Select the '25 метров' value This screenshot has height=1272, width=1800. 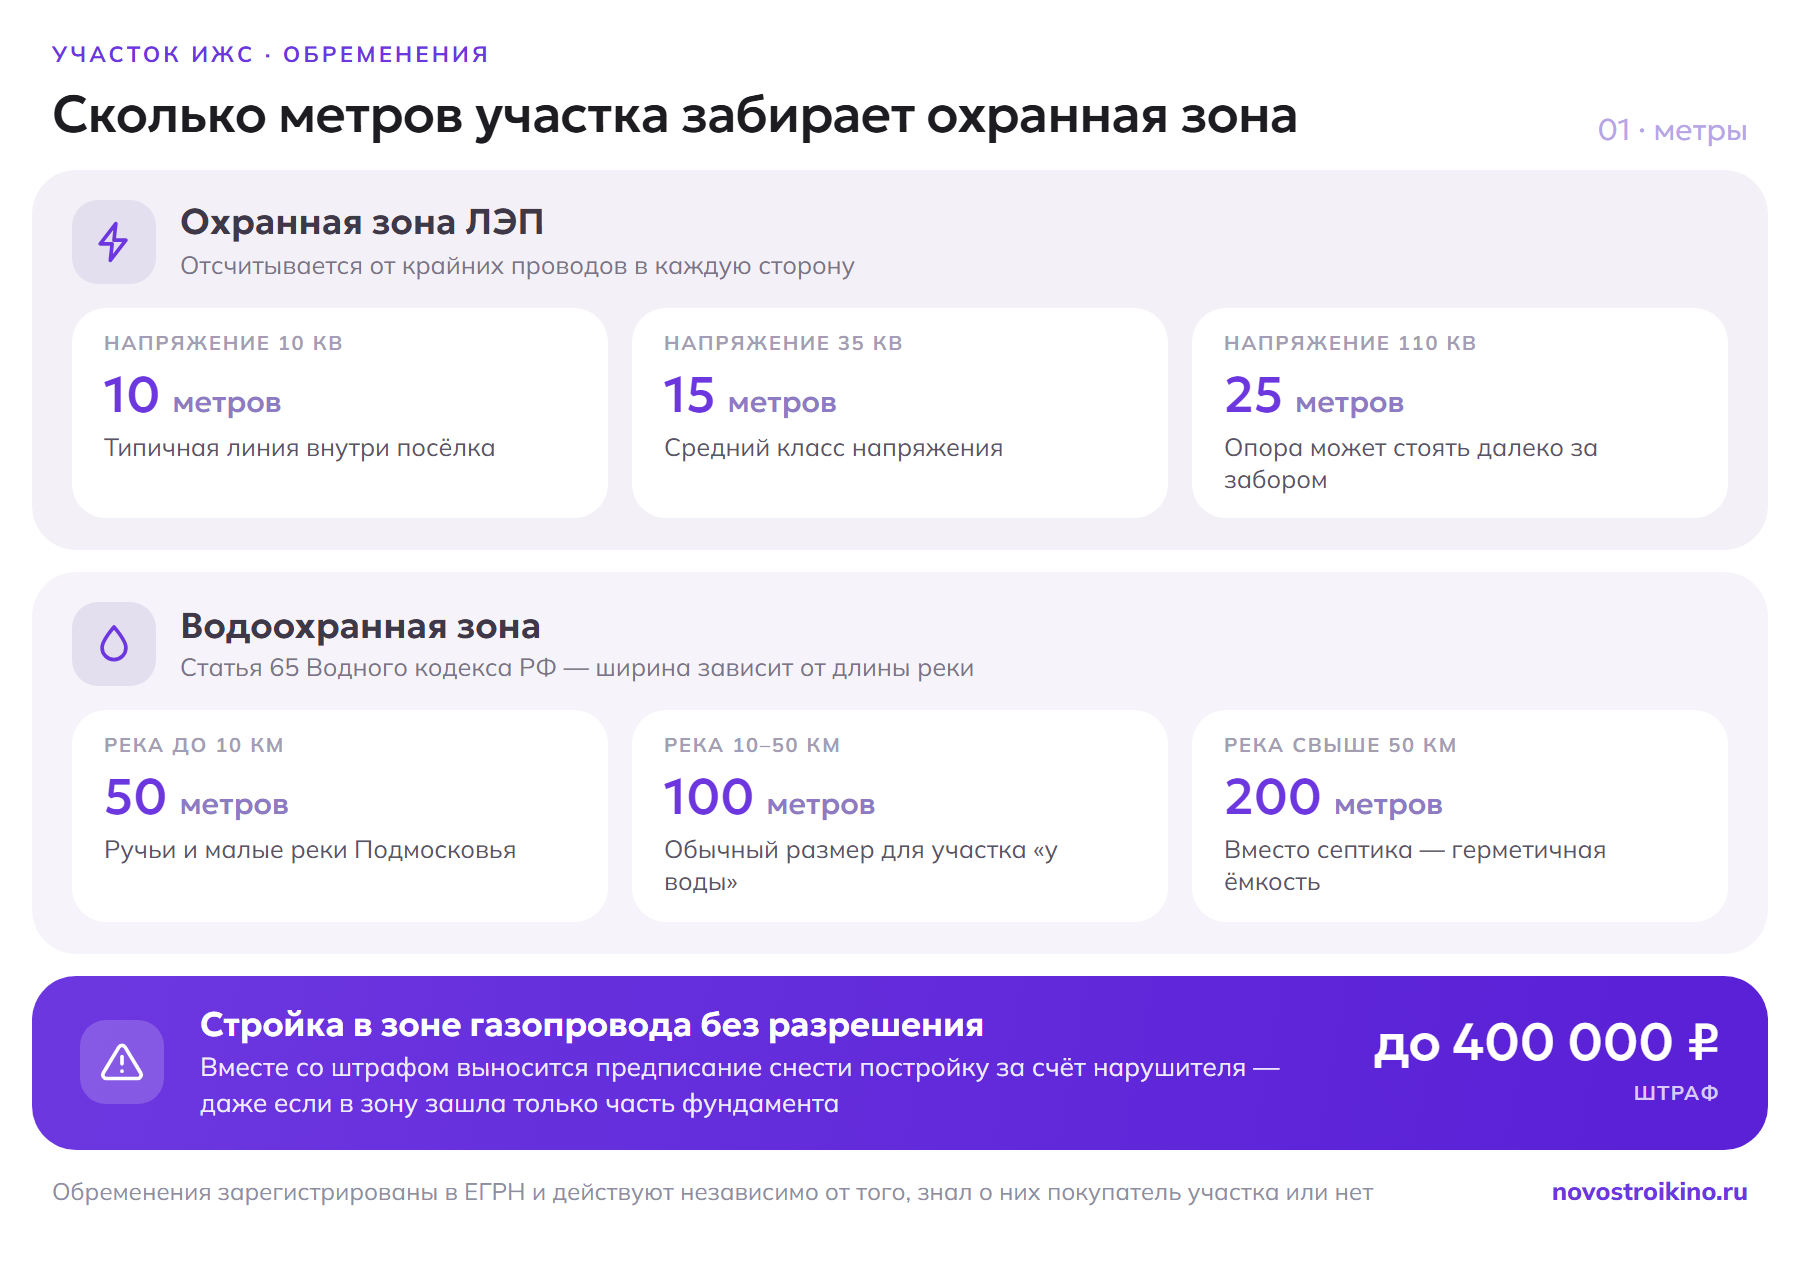point(1314,396)
